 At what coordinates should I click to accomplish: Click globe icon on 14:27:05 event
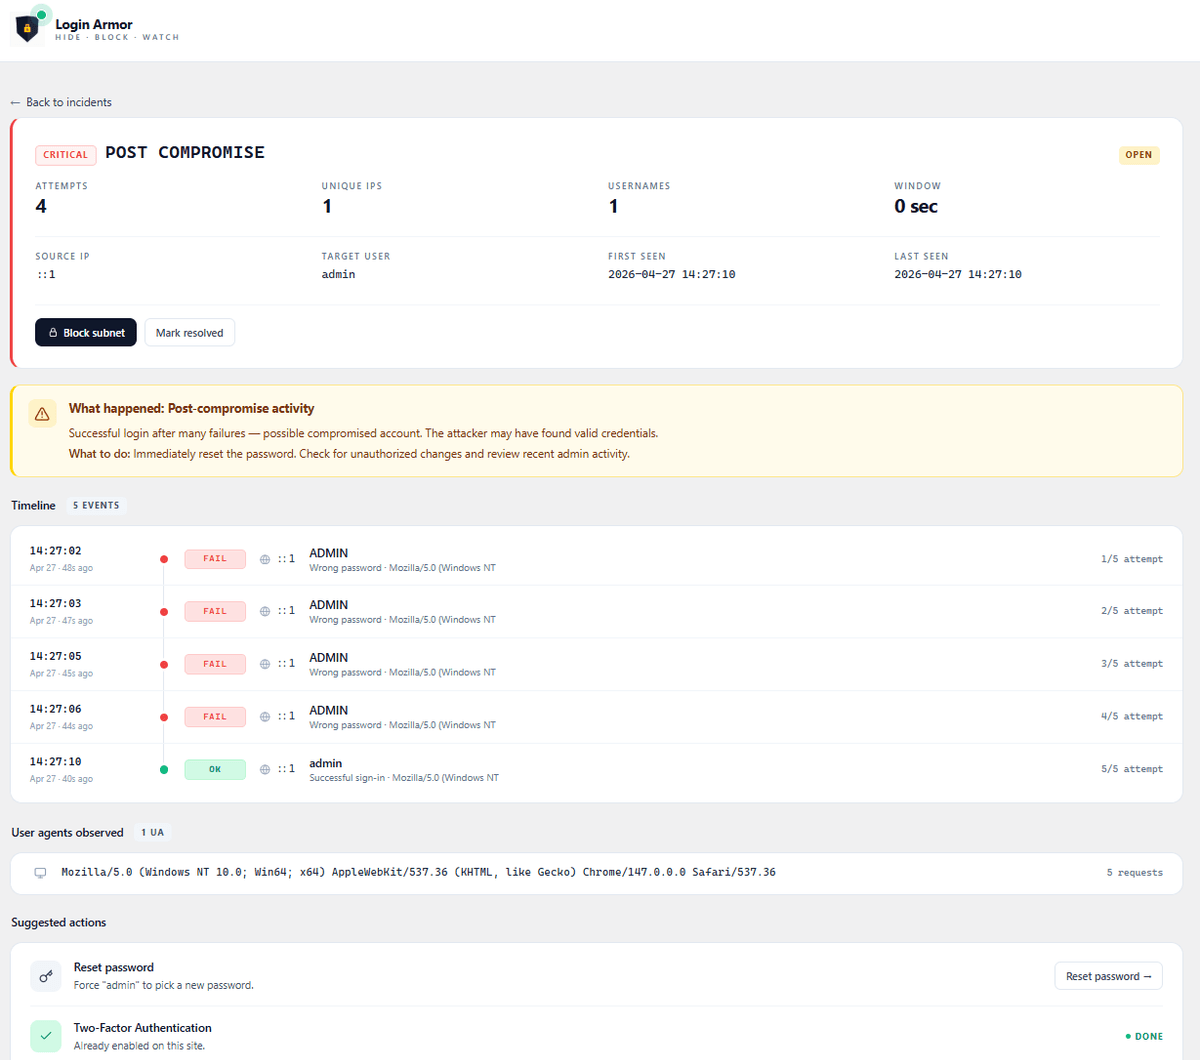point(265,664)
